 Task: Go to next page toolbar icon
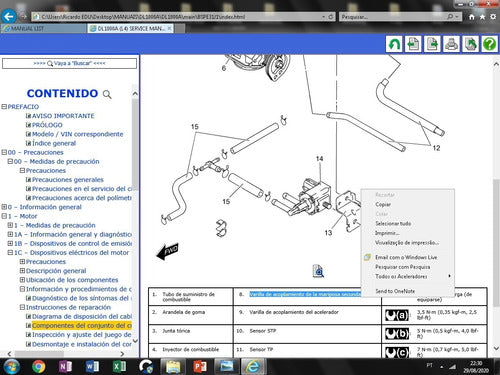[x=432, y=44]
